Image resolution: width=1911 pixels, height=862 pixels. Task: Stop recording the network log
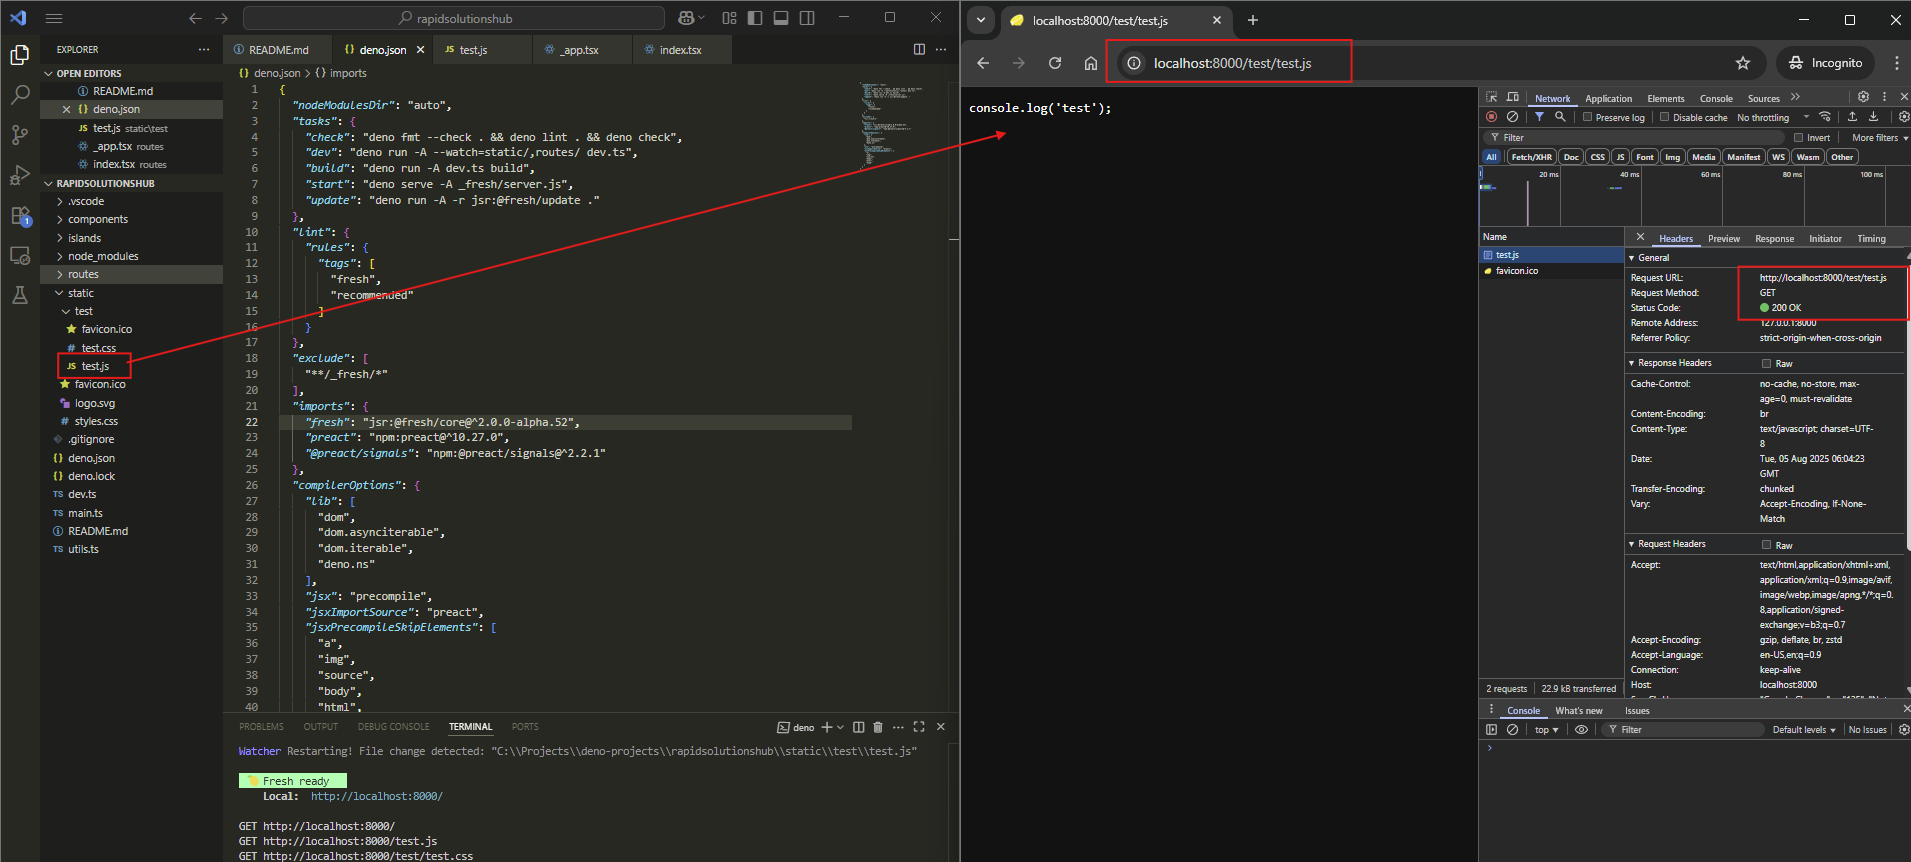click(x=1492, y=117)
